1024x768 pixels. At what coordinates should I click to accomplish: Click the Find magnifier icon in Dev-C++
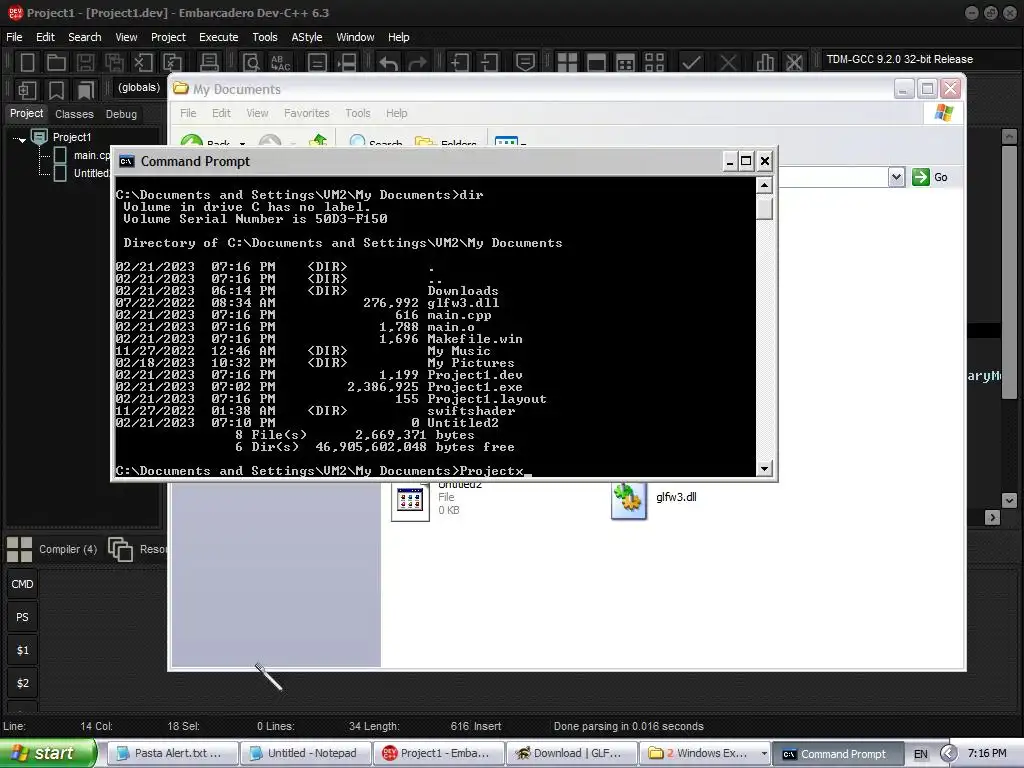pos(251,63)
